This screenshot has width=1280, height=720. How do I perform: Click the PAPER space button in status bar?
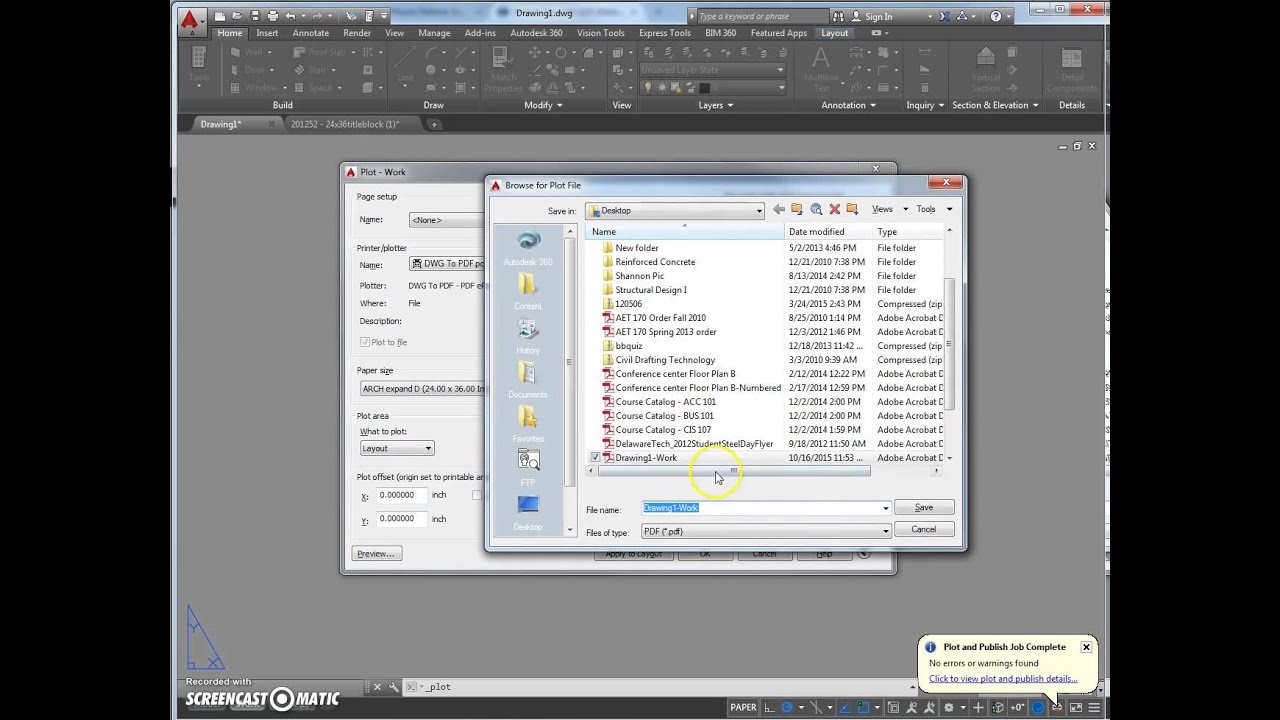coord(744,707)
